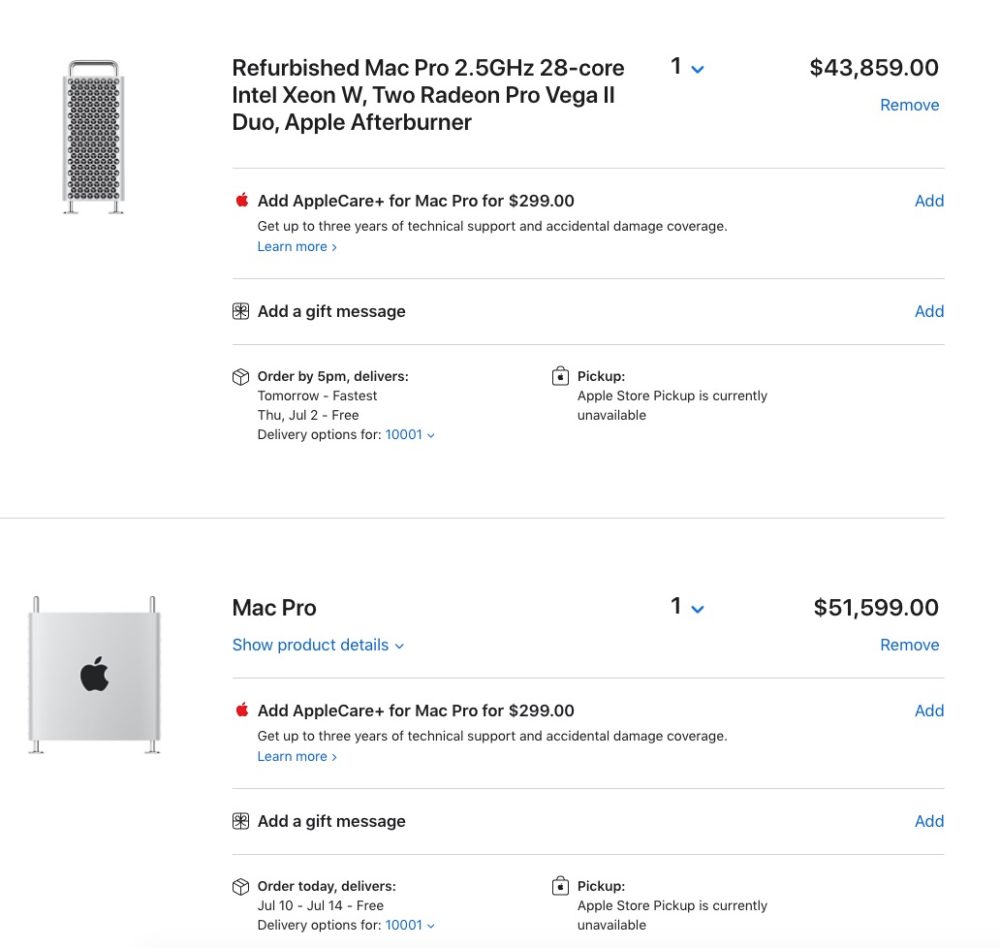Open quantity dropdown for the $51,599.00 Mac Pro
Screen dimensions: 1000x948
[x=687, y=607]
